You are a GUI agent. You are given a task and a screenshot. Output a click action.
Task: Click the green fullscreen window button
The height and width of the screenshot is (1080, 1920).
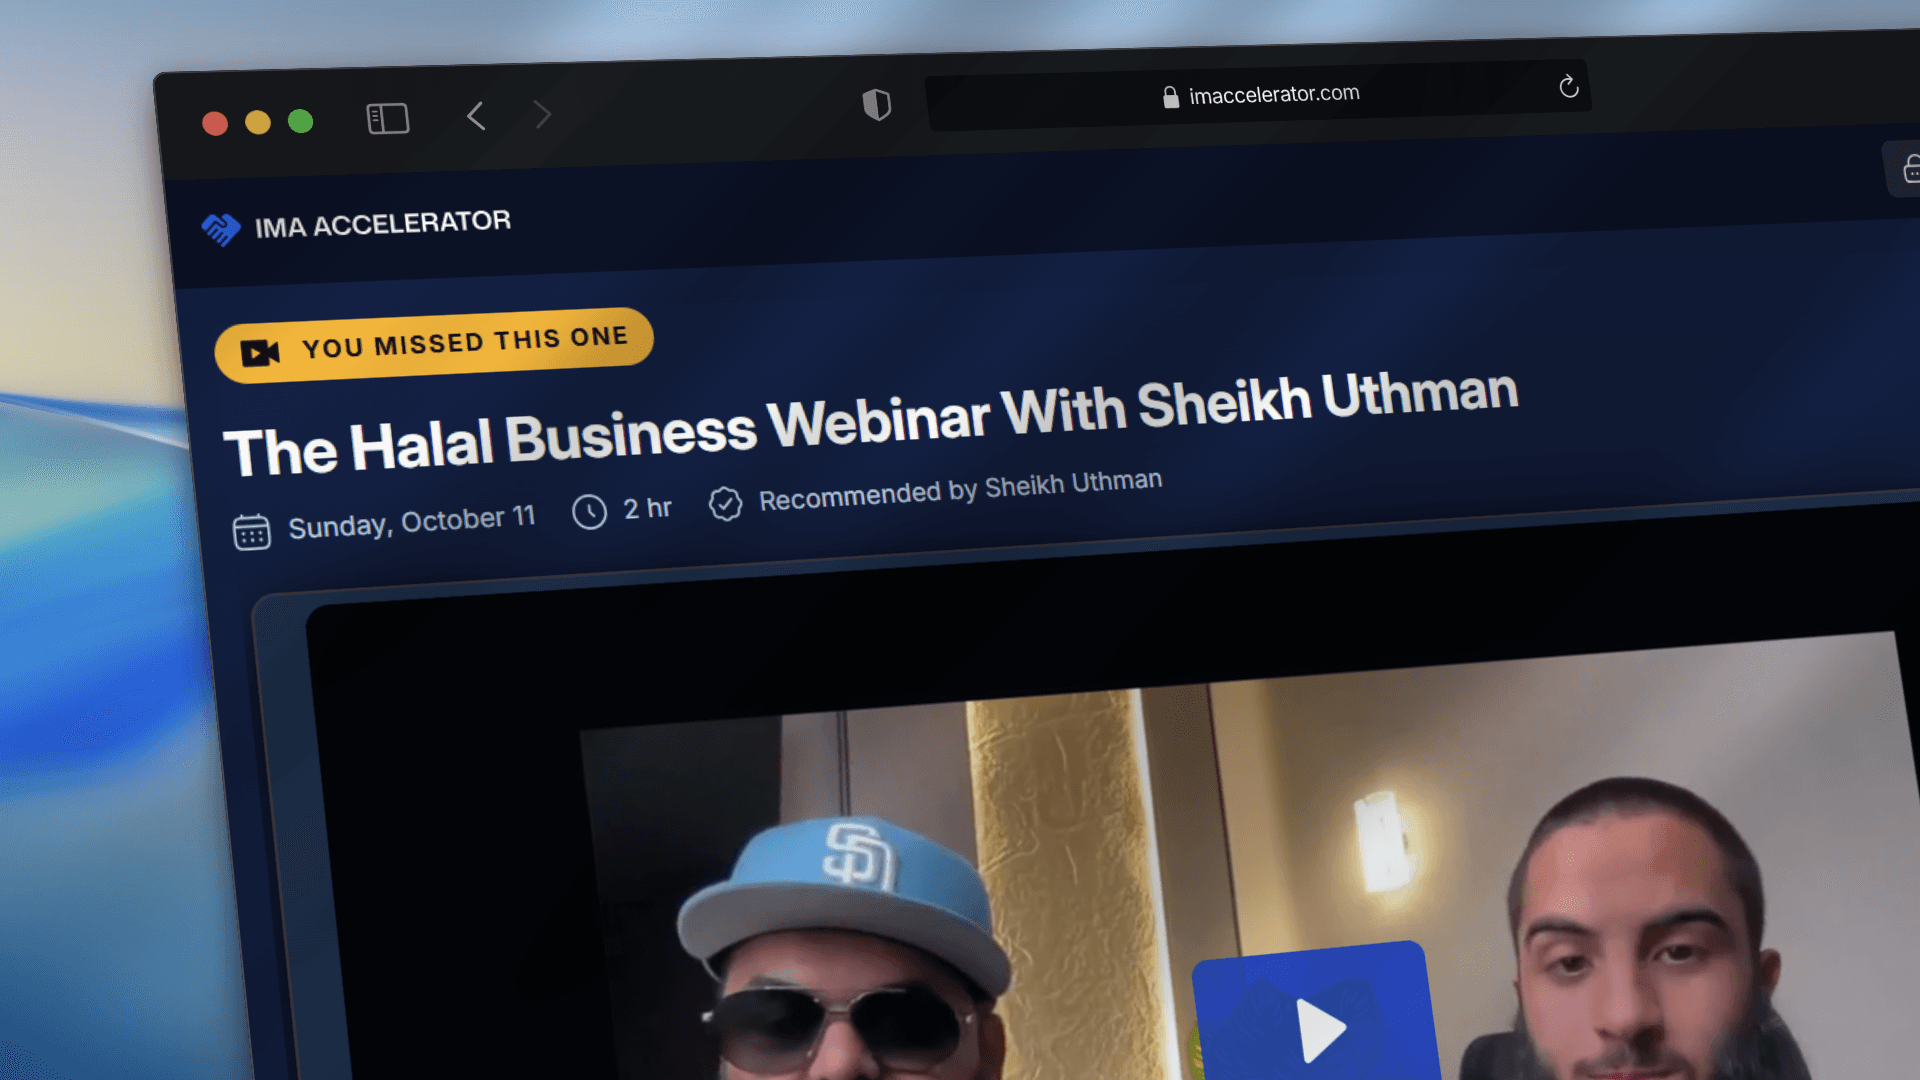(x=300, y=121)
